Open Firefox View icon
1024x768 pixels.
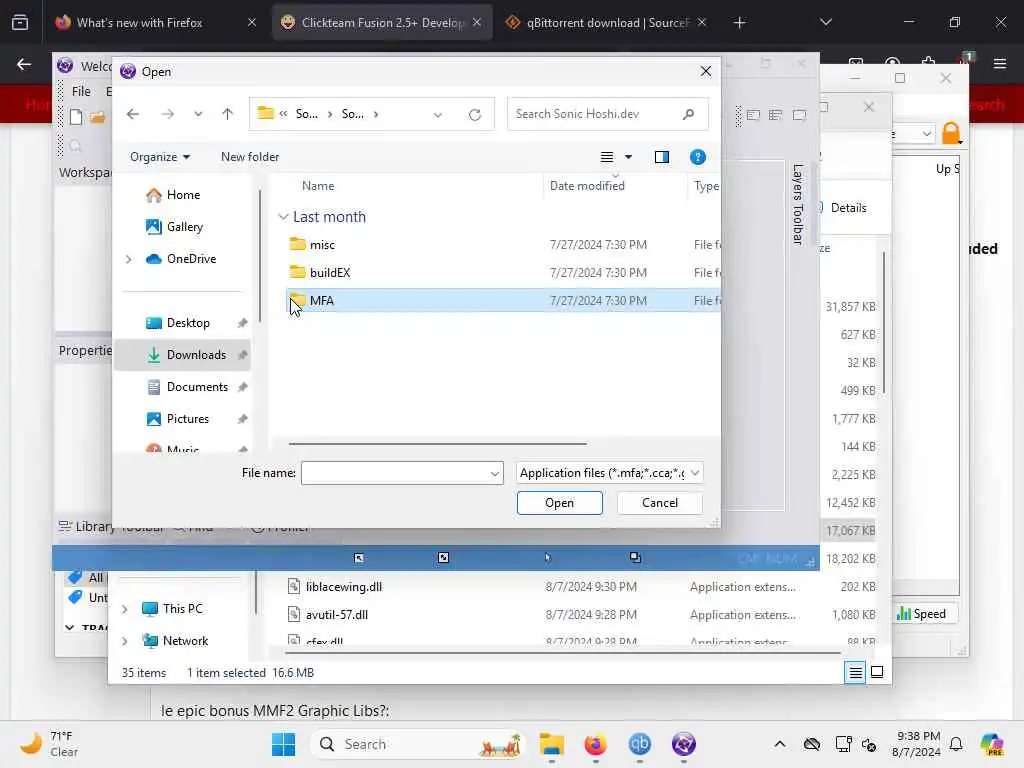[x=20, y=23]
